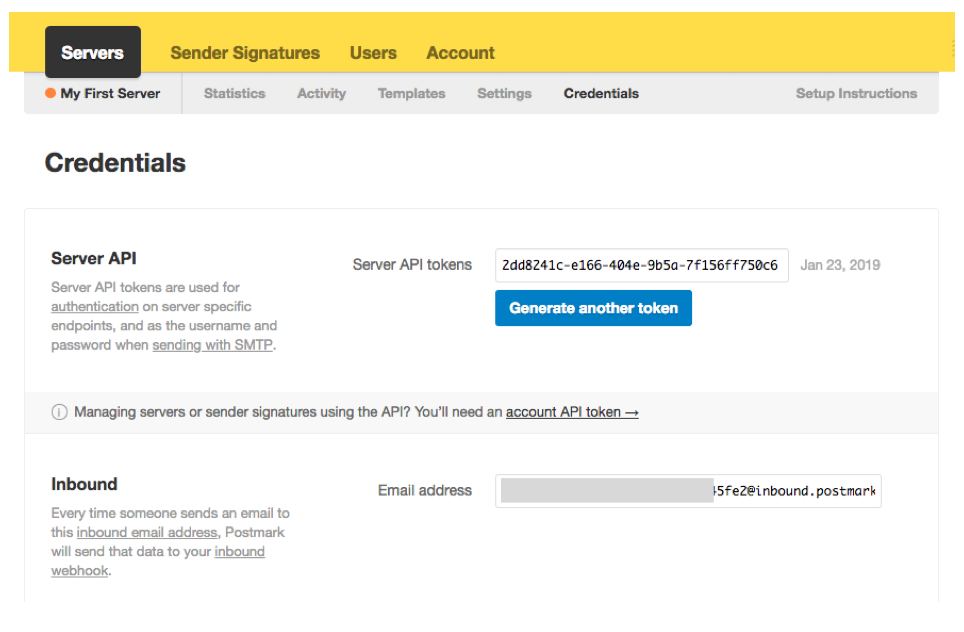Open the Activity tab
This screenshot has height=632, width=964.
pyautogui.click(x=321, y=93)
